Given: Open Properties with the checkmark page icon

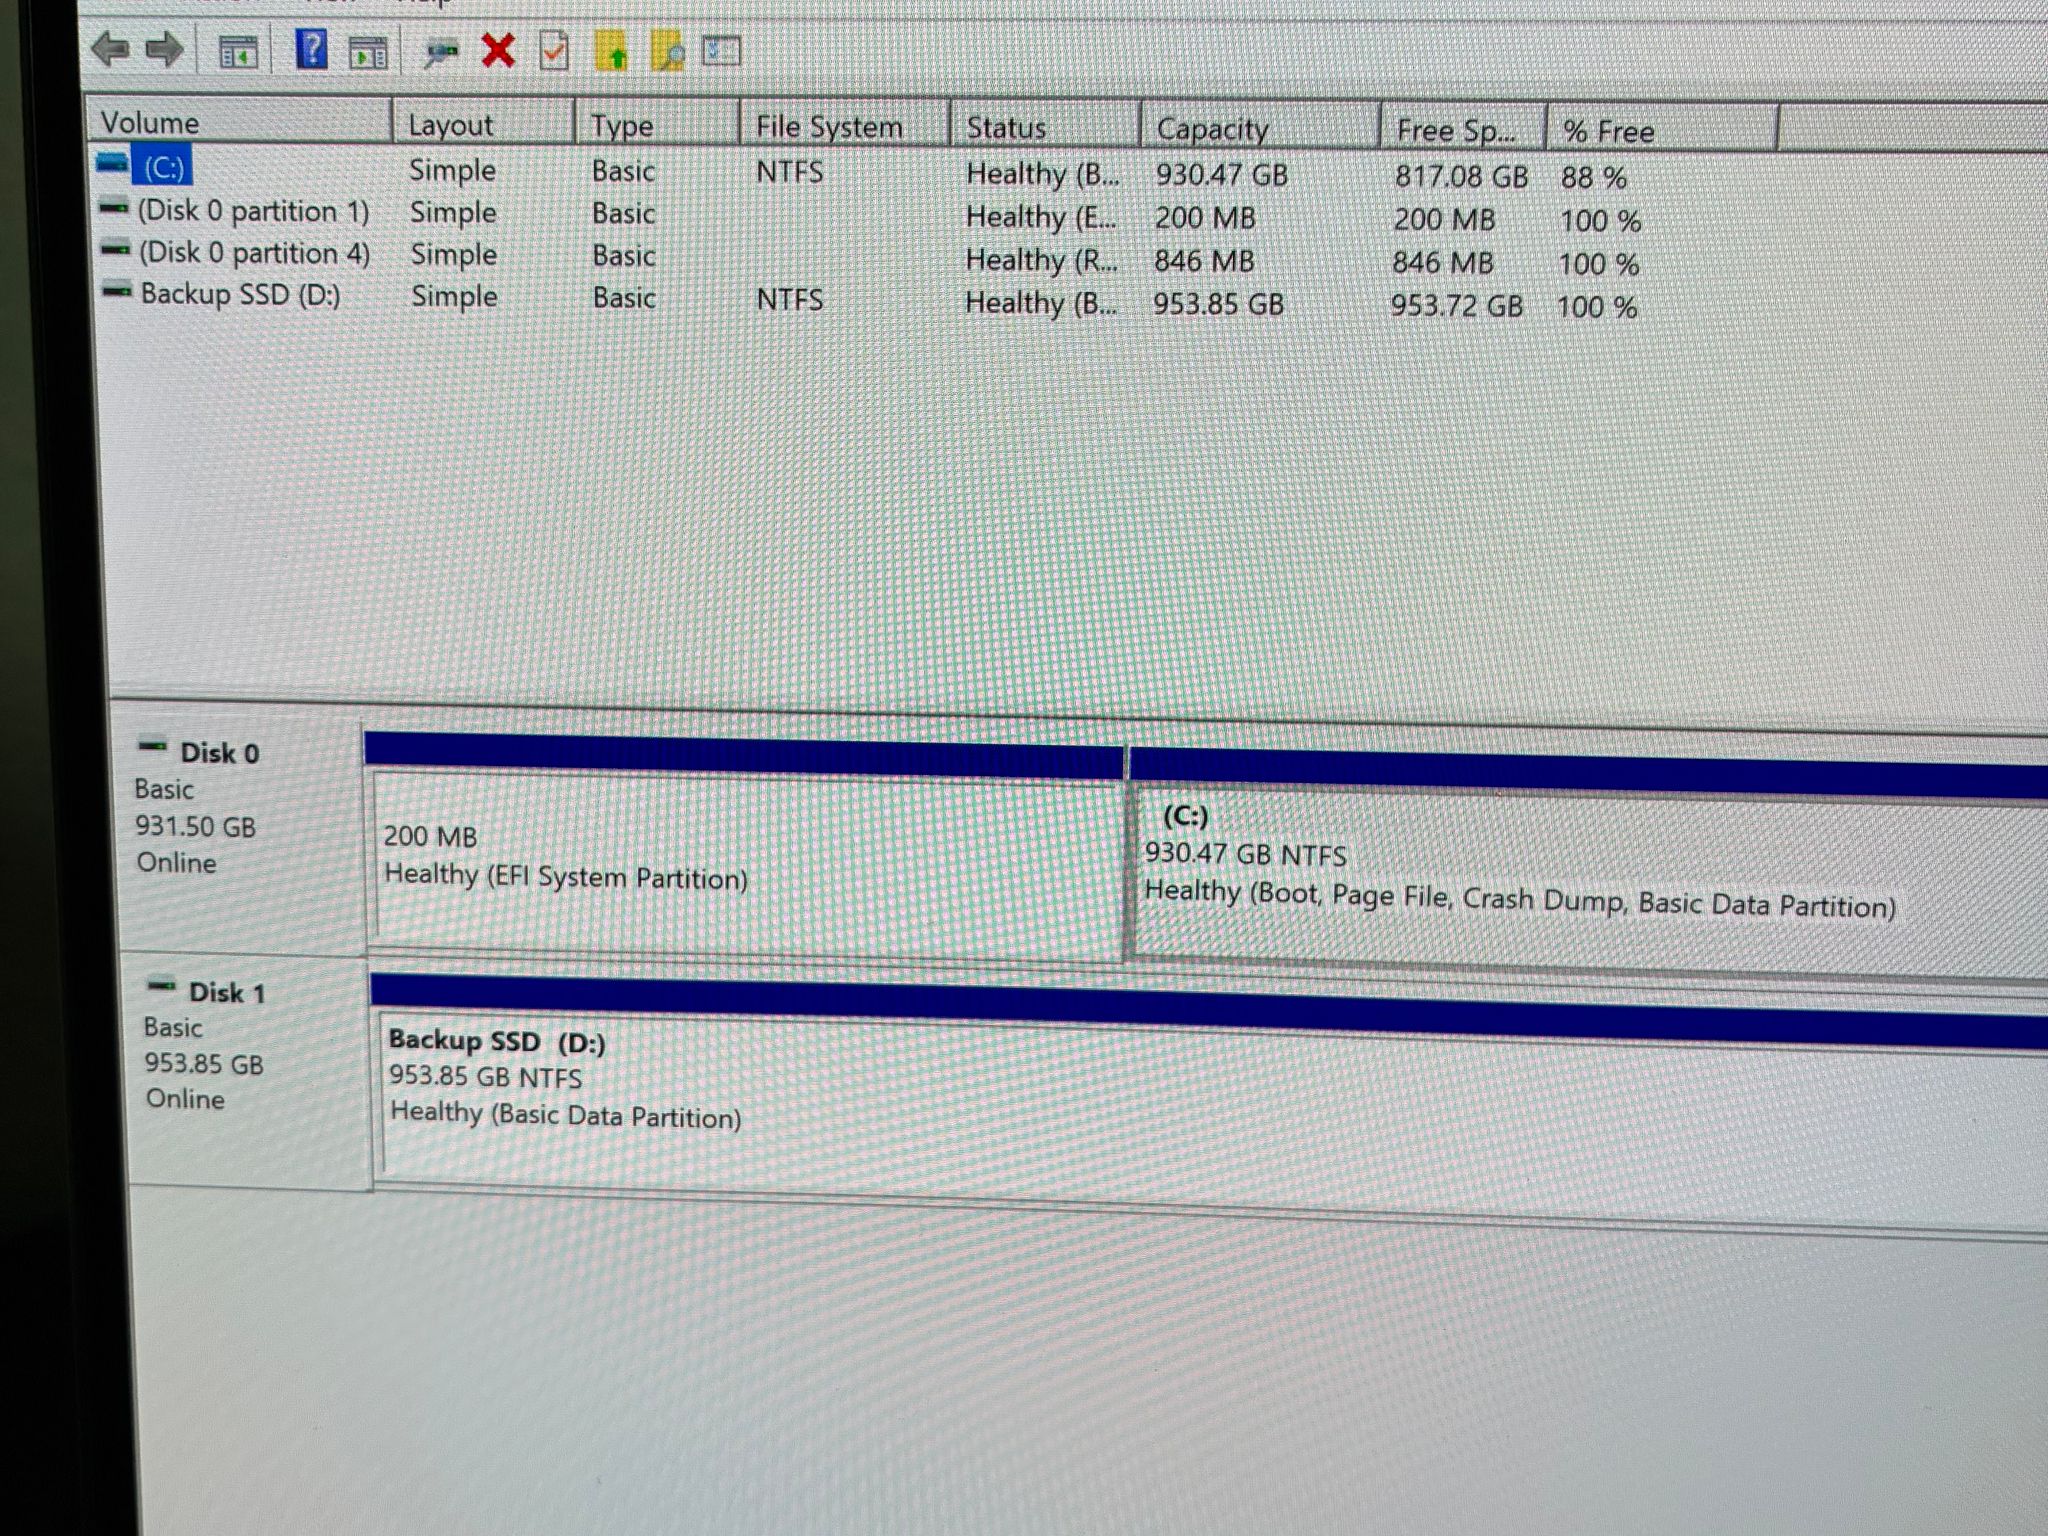Looking at the screenshot, I should point(554,52).
